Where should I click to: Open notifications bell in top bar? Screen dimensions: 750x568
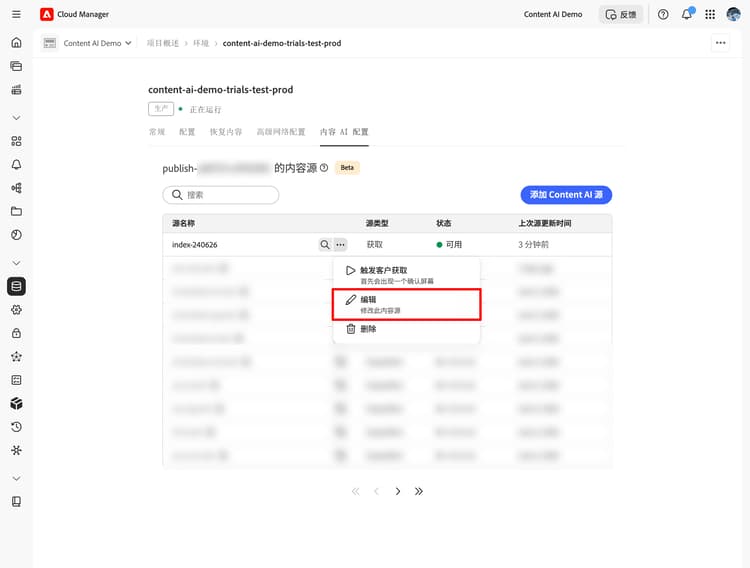point(687,14)
